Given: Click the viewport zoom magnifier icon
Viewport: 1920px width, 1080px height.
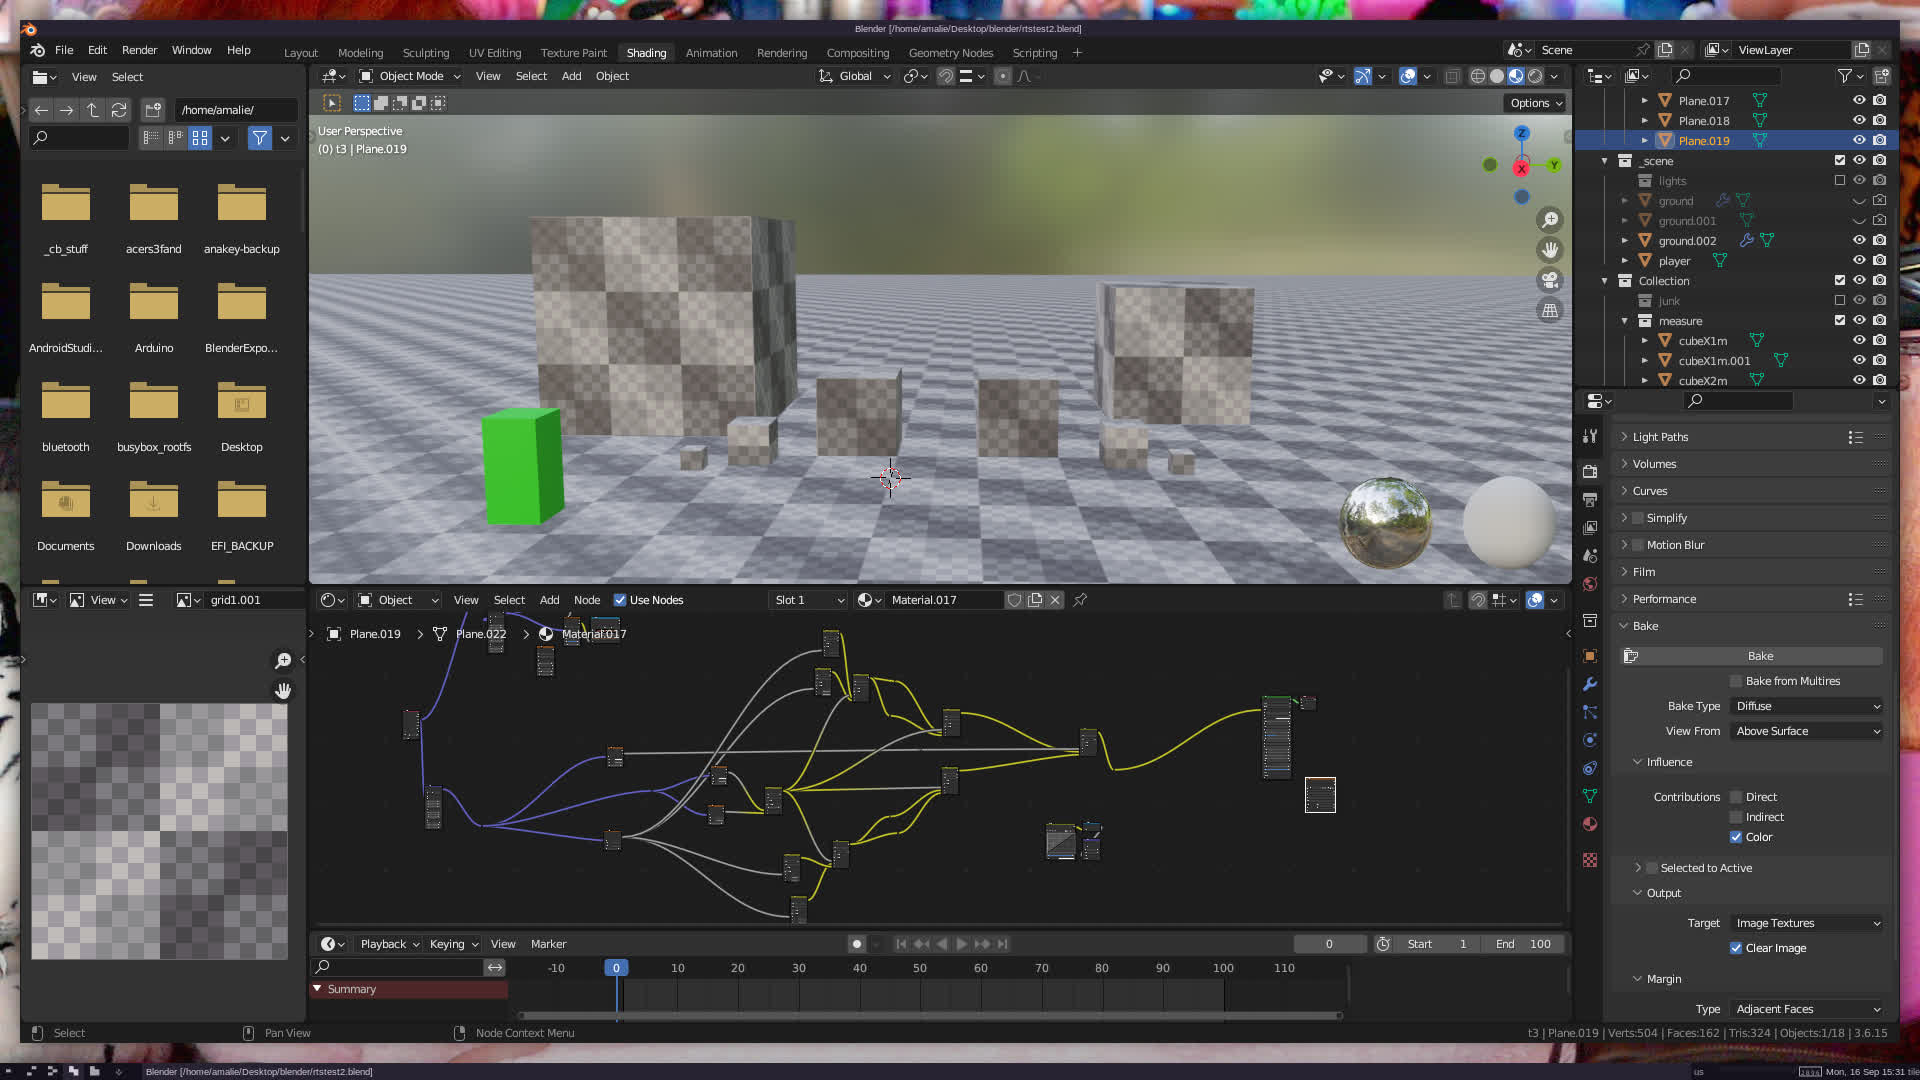Looking at the screenshot, I should coord(1550,220).
